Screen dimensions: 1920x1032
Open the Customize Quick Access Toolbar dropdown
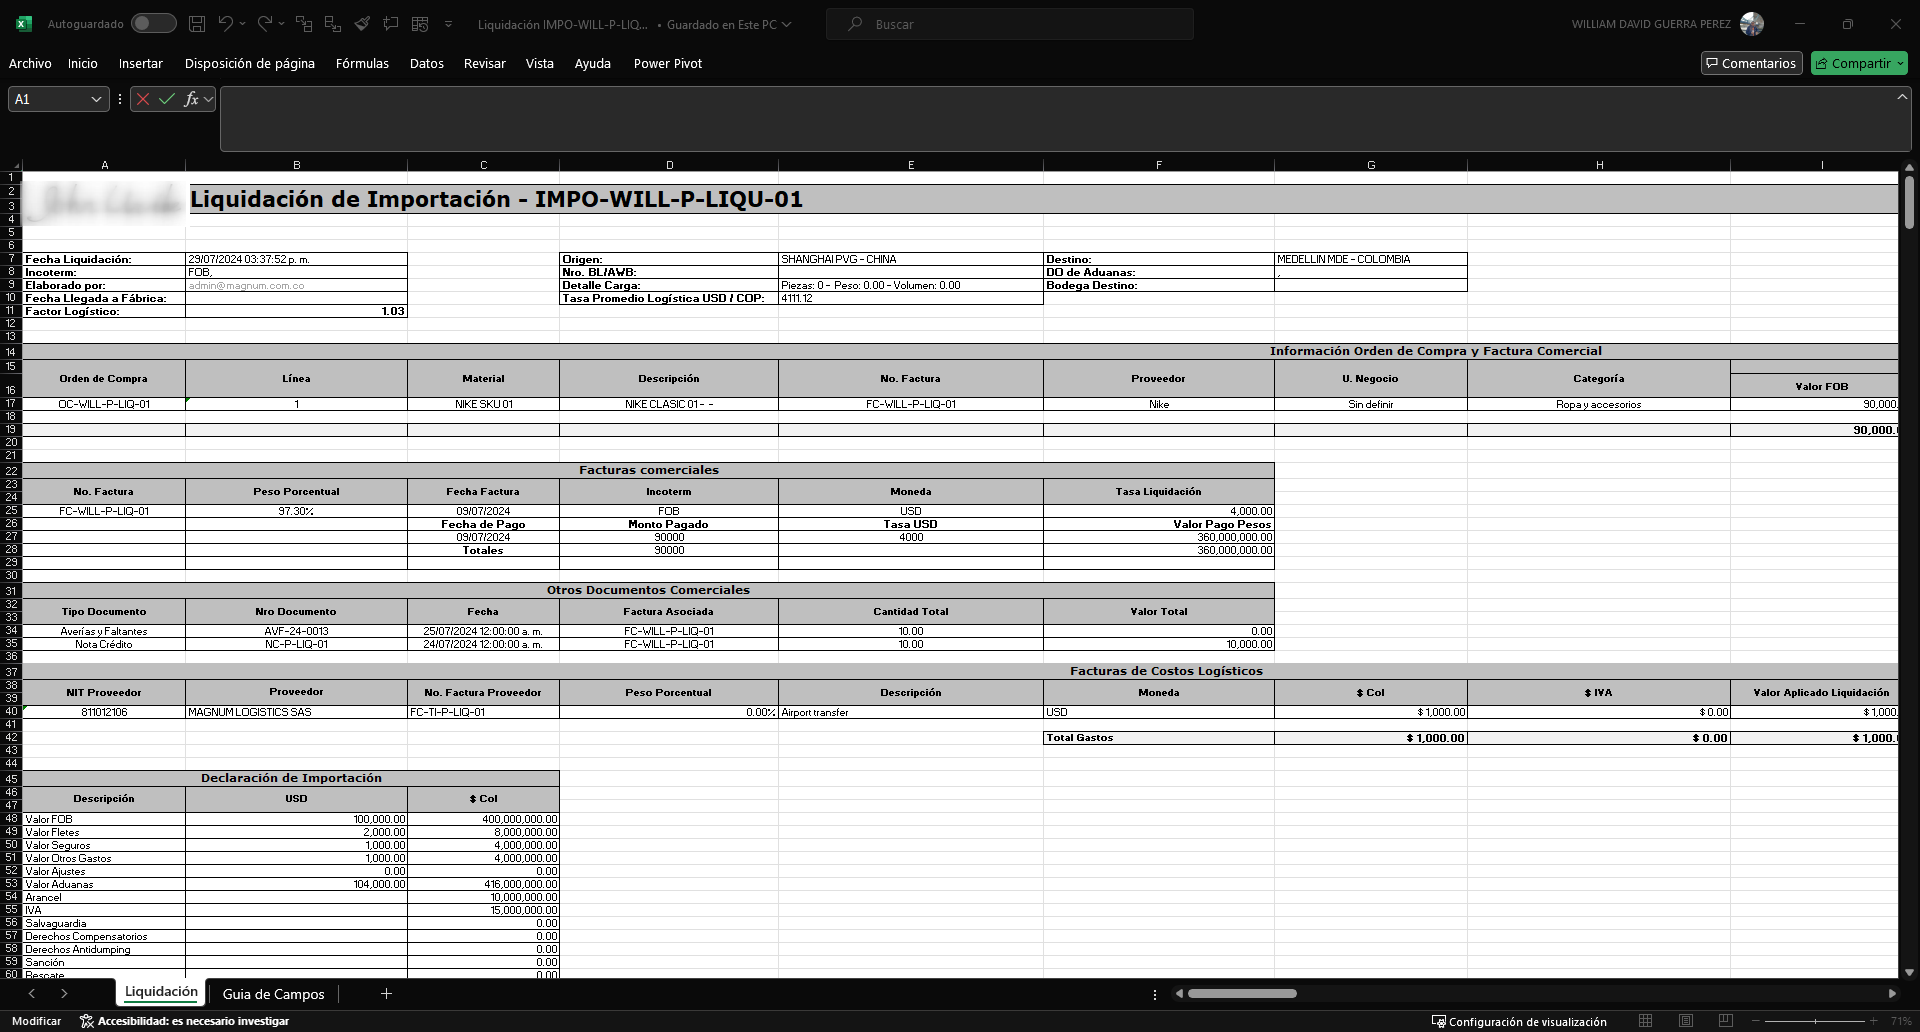[448, 24]
